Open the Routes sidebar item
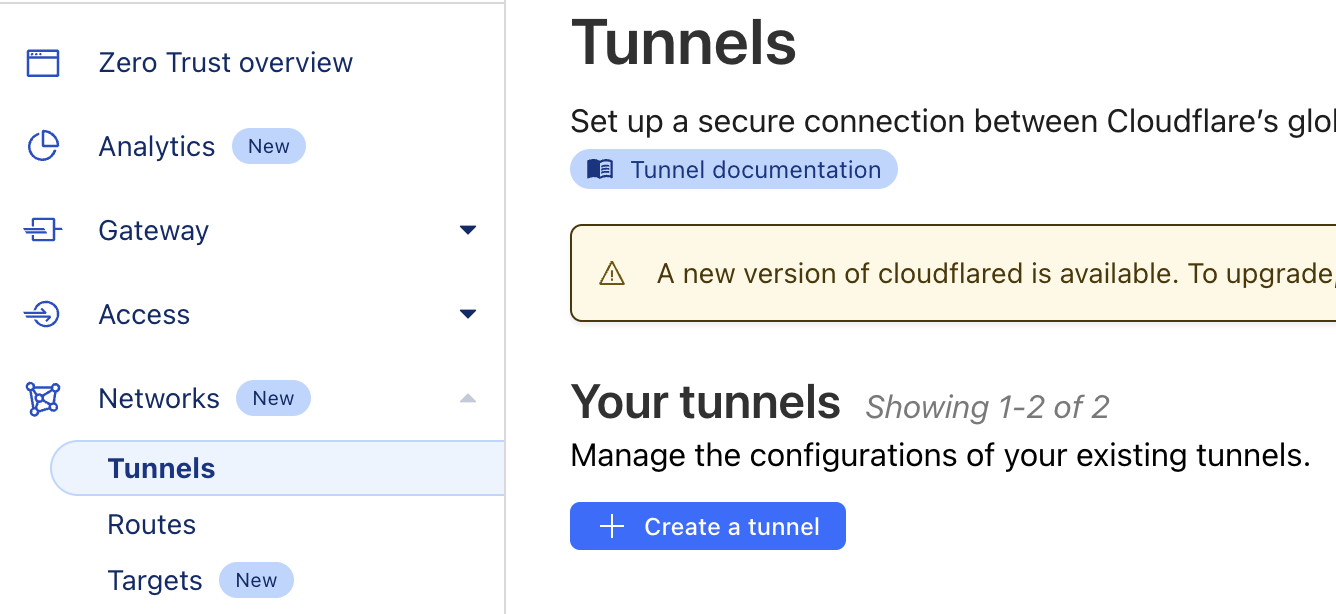1336x614 pixels. coord(152,525)
